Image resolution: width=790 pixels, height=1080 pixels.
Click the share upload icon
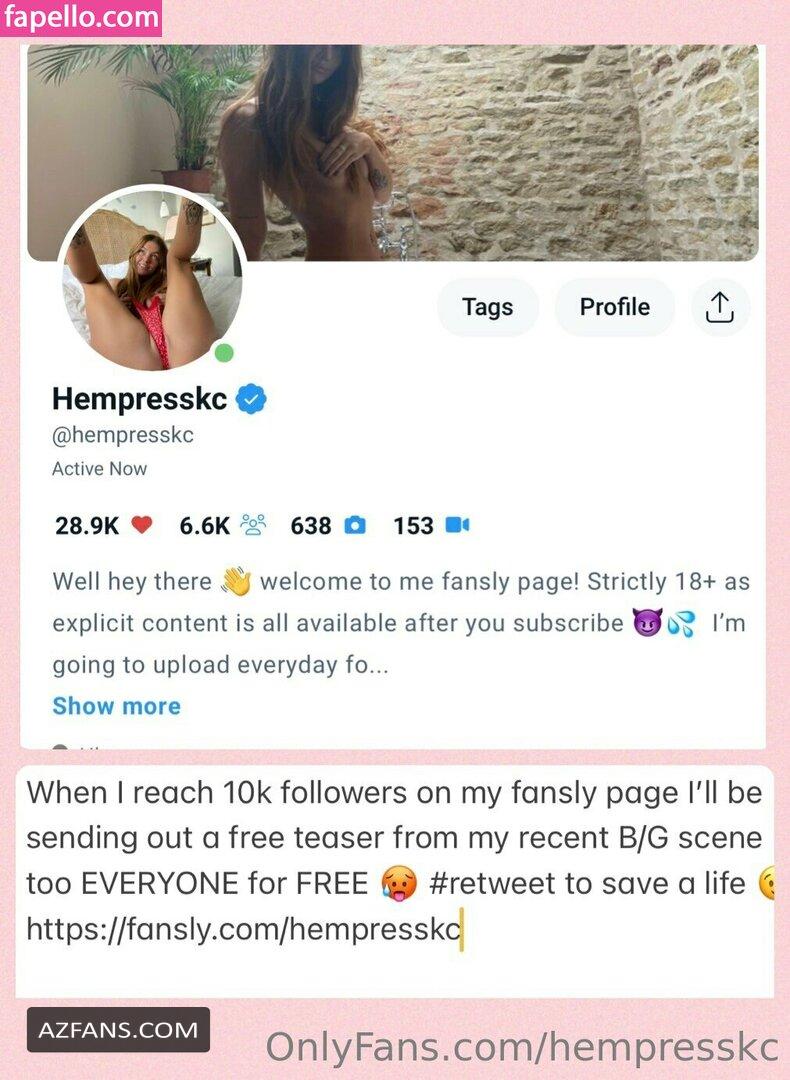point(720,307)
